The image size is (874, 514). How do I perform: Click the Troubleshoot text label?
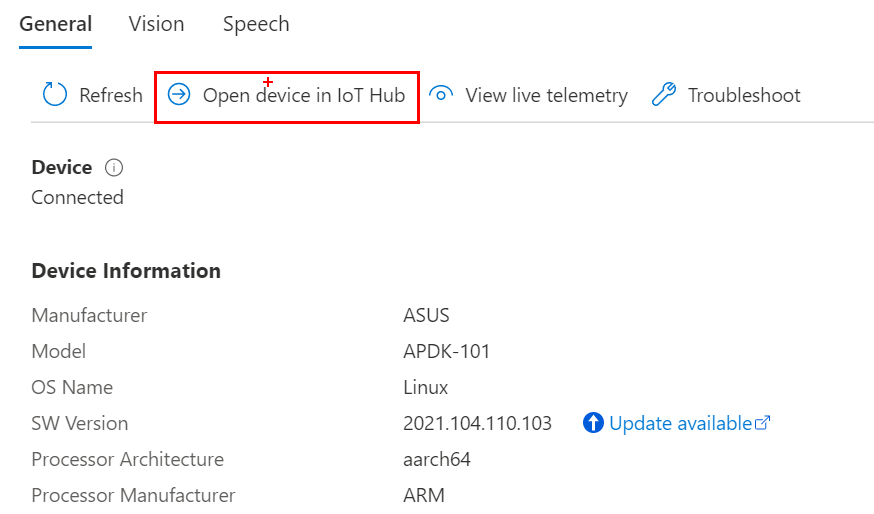744,95
